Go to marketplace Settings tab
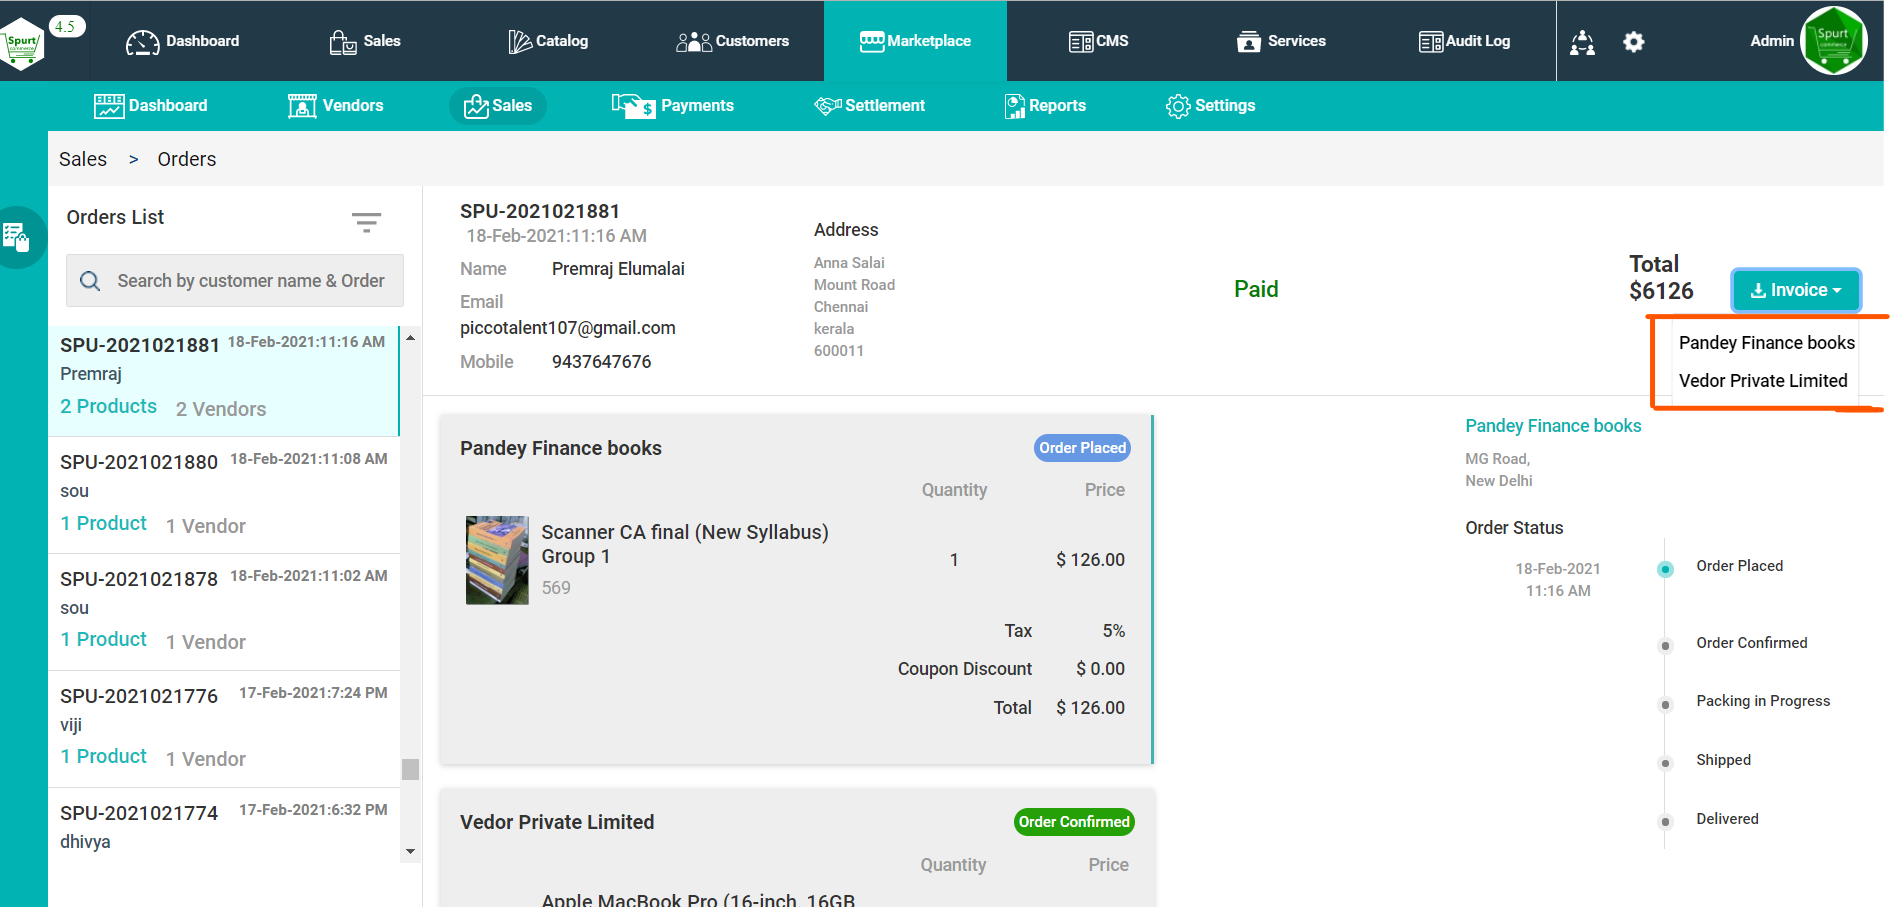 pyautogui.click(x=1210, y=106)
